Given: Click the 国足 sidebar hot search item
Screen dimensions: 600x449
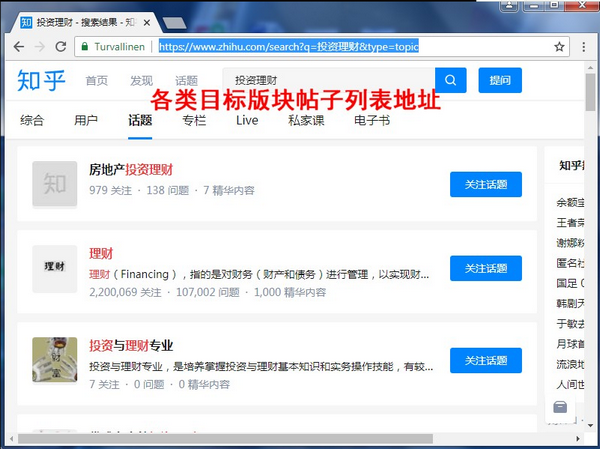Looking at the screenshot, I should [x=570, y=283].
